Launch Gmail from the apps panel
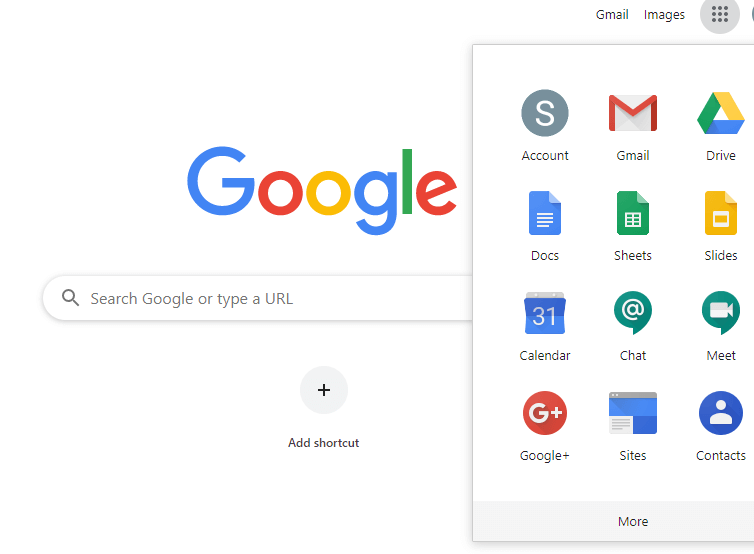754x554 pixels. tap(633, 113)
